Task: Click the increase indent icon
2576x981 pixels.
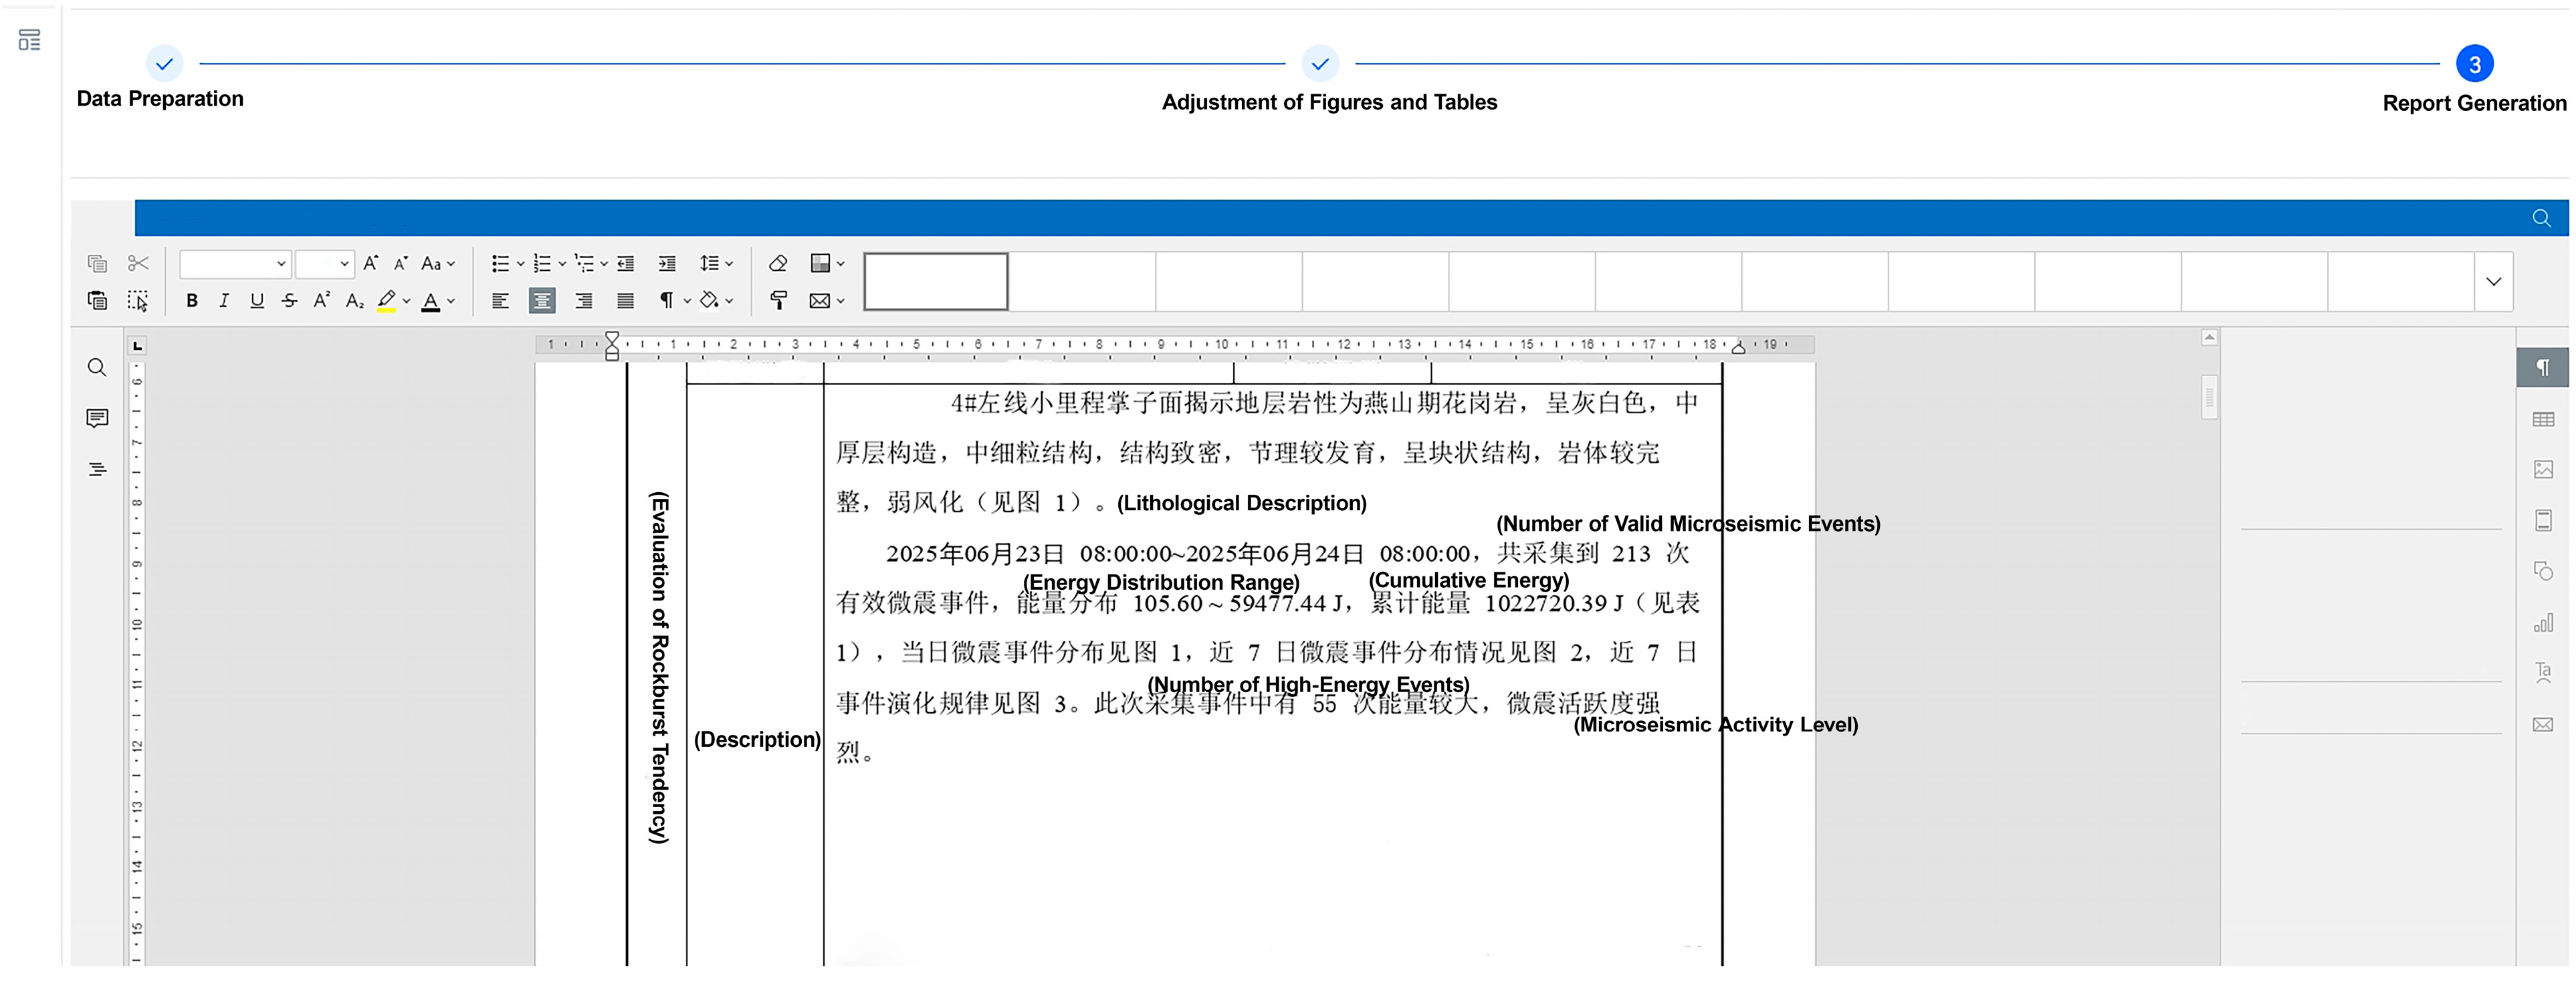Action: click(667, 263)
